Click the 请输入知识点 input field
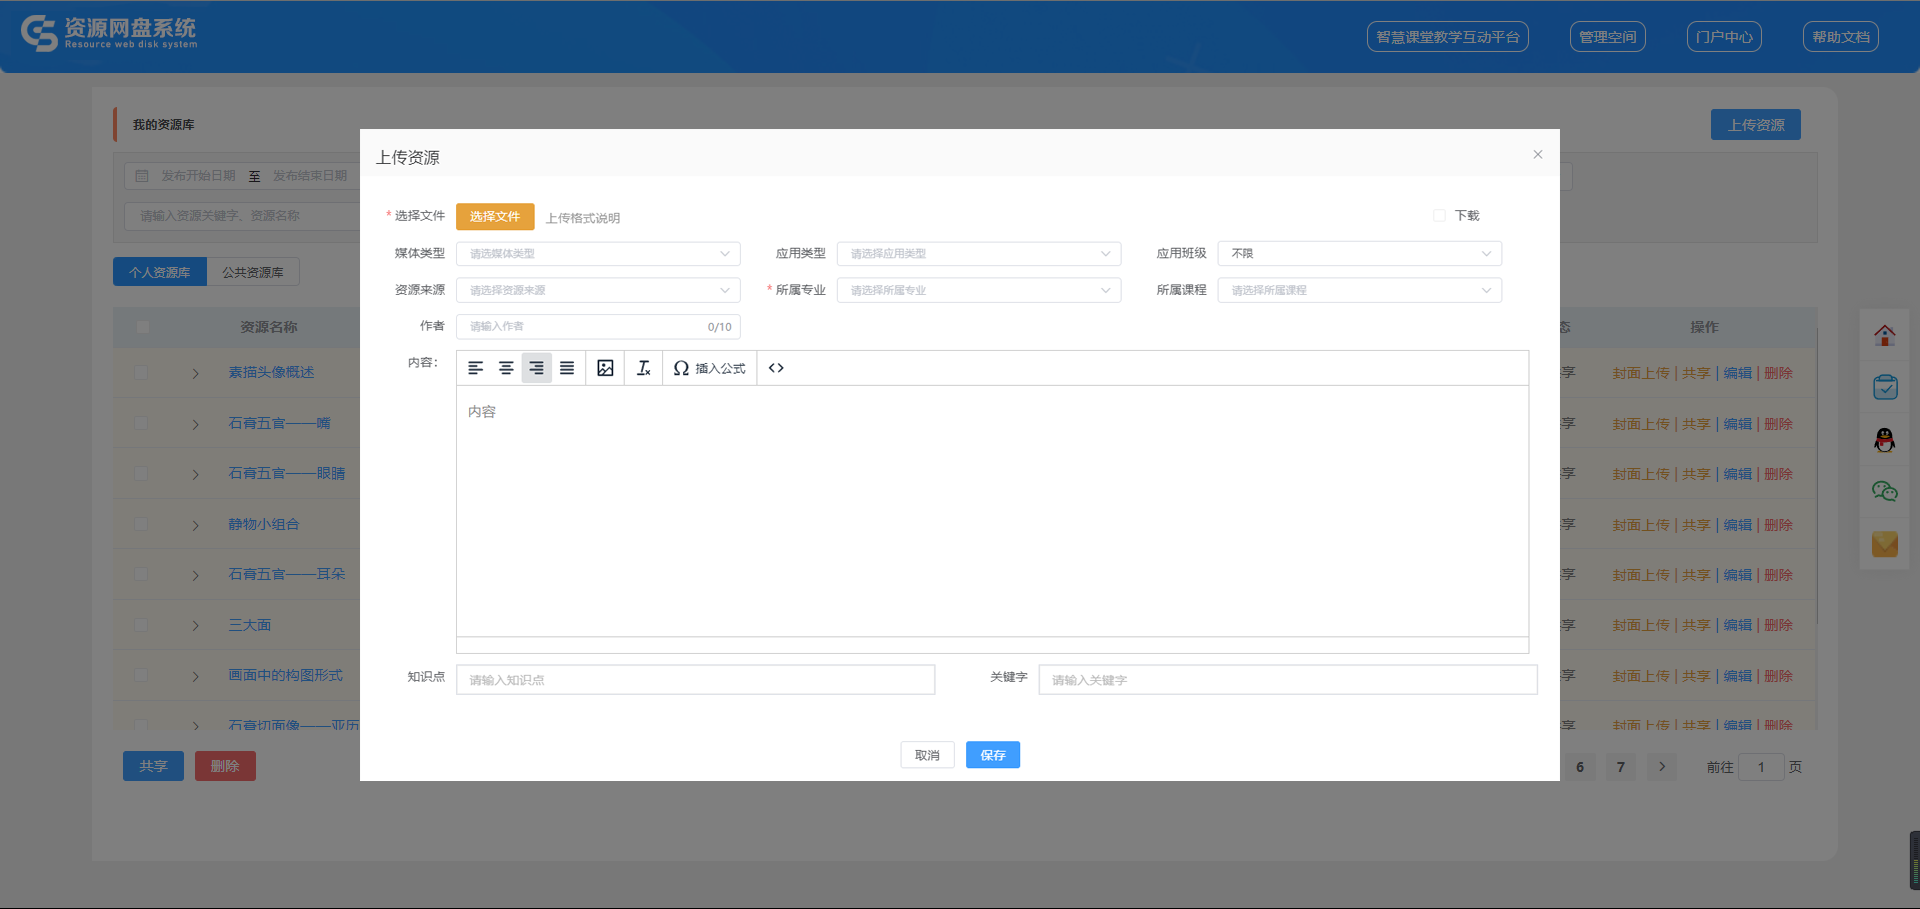Image resolution: width=1920 pixels, height=909 pixels. click(x=695, y=680)
